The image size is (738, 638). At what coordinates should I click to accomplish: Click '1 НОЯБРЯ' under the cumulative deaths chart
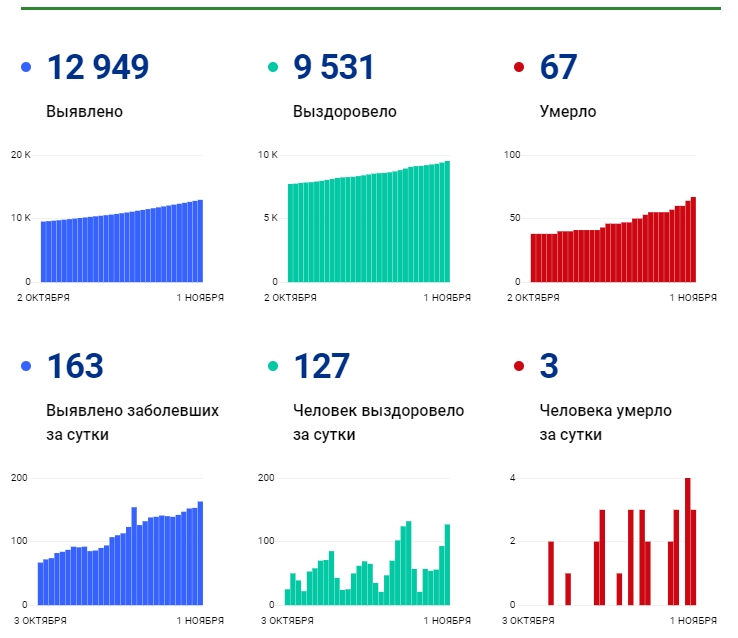693,298
